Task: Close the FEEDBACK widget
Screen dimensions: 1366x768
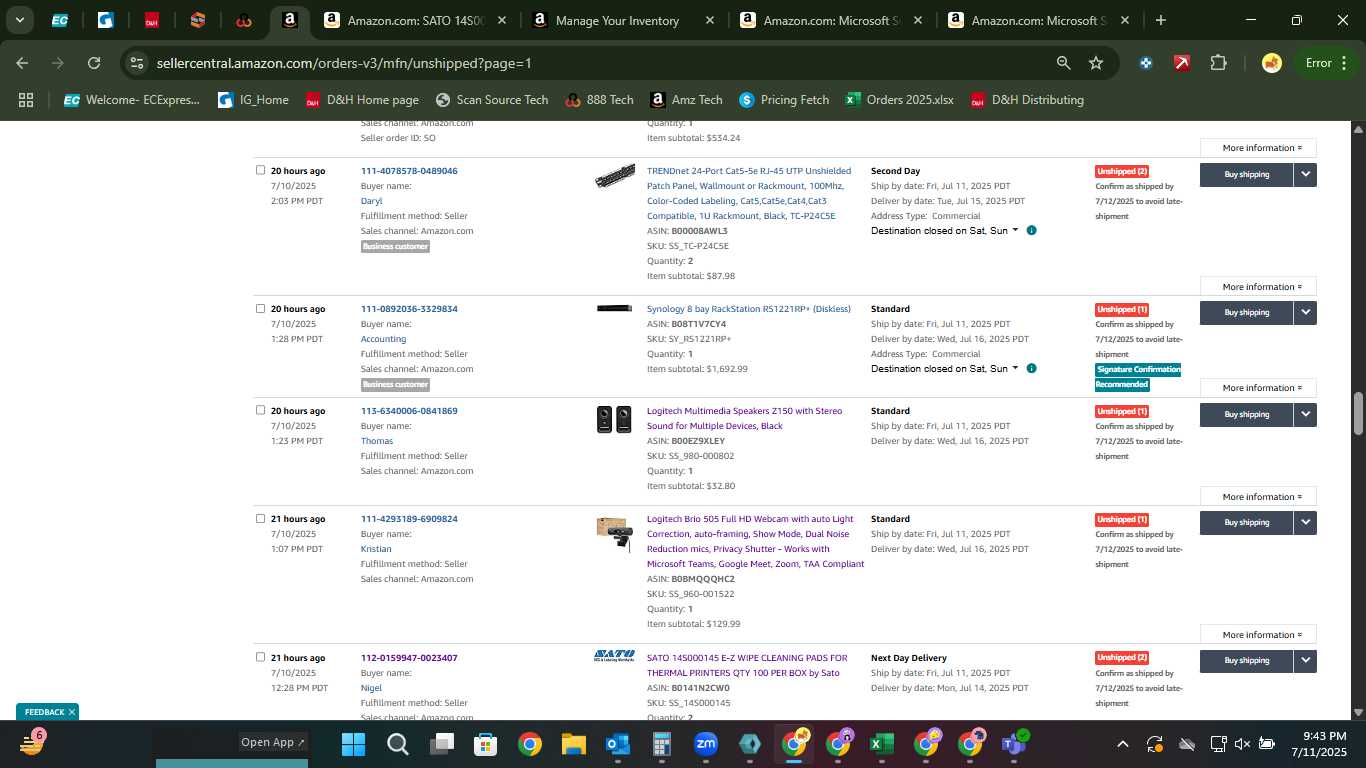Action: click(x=72, y=712)
